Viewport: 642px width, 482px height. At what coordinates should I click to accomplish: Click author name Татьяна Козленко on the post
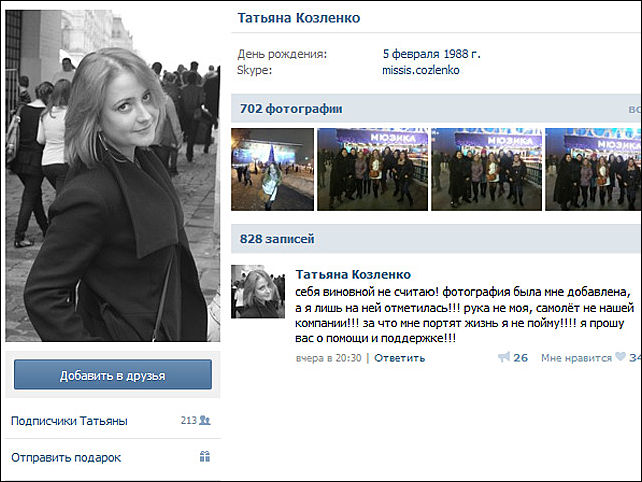pos(353,274)
